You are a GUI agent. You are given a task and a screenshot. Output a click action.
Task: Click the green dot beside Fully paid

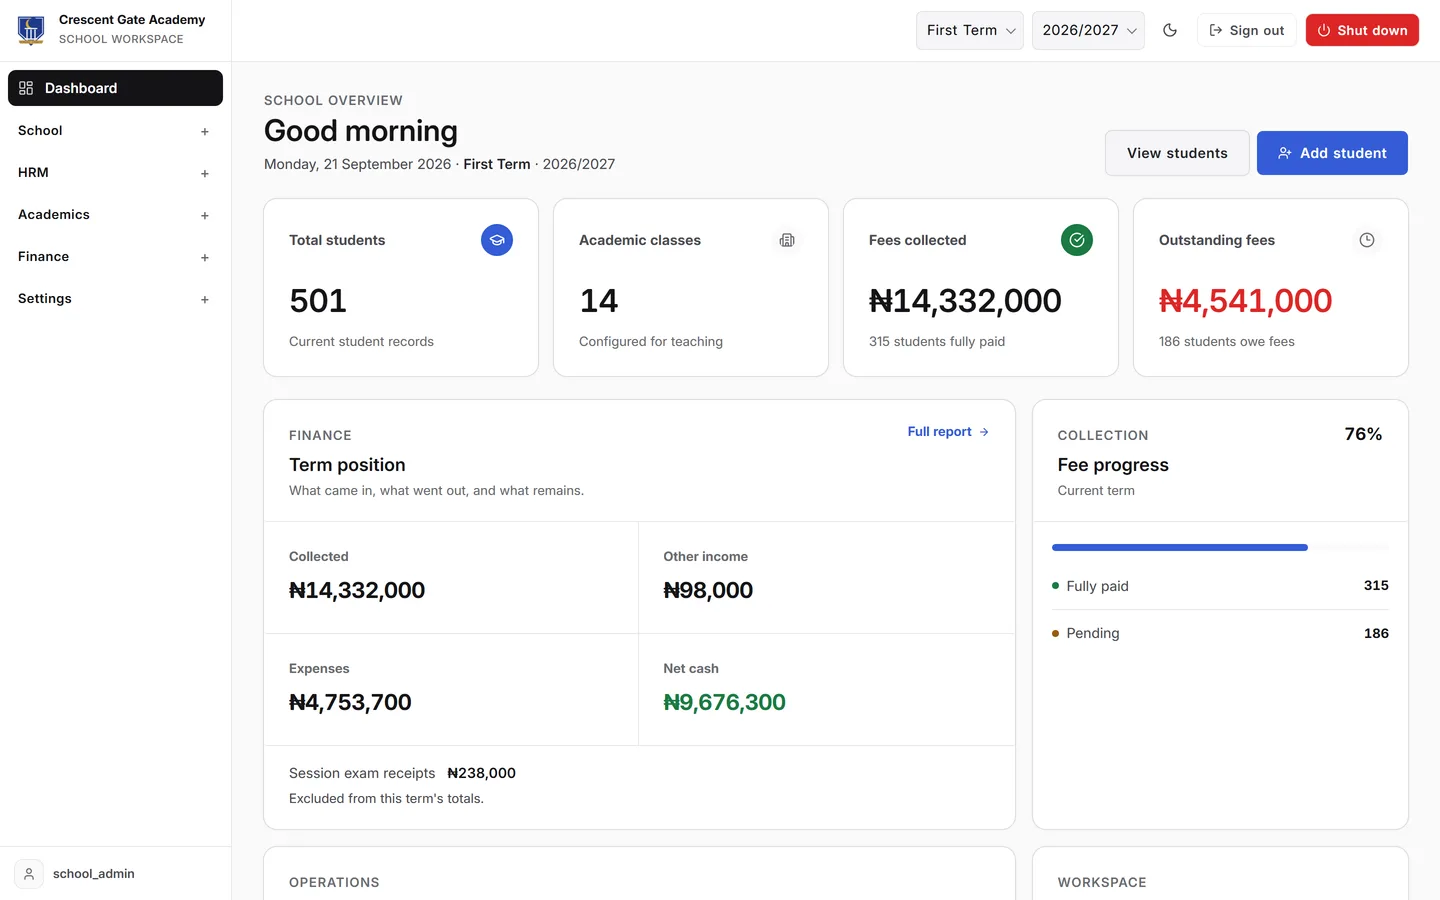1055,585
